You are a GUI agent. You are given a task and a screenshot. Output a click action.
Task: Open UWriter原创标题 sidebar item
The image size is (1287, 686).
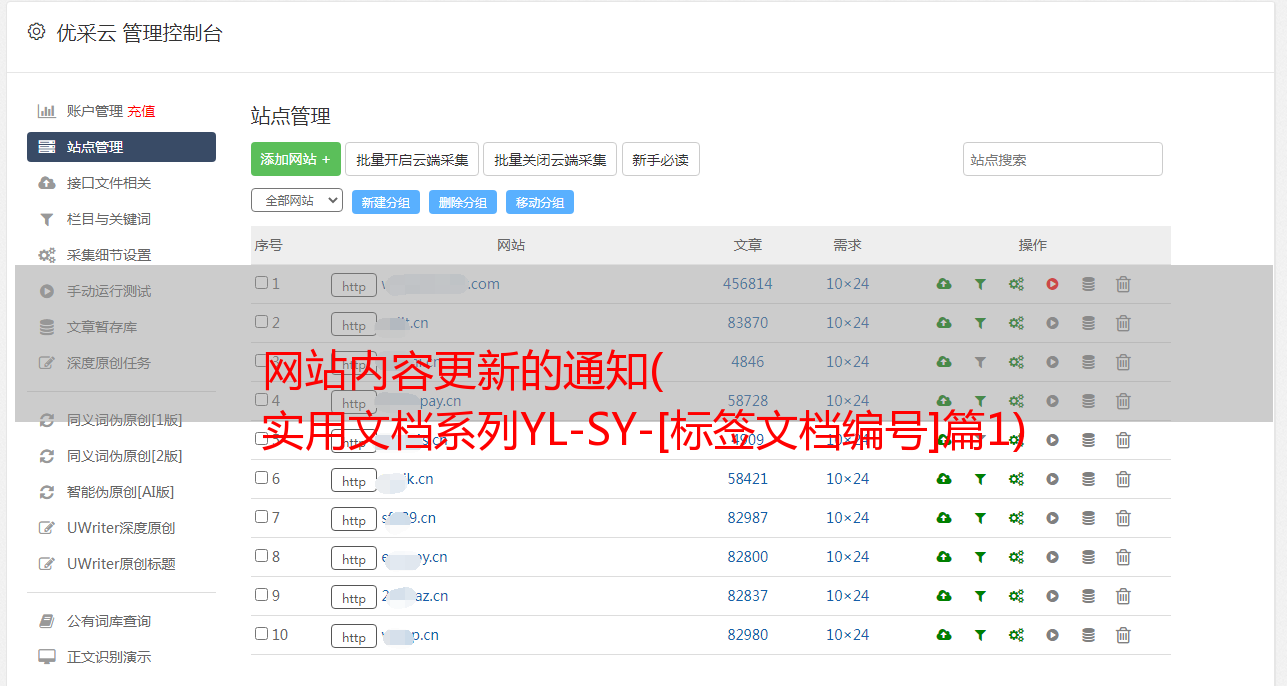[121, 564]
